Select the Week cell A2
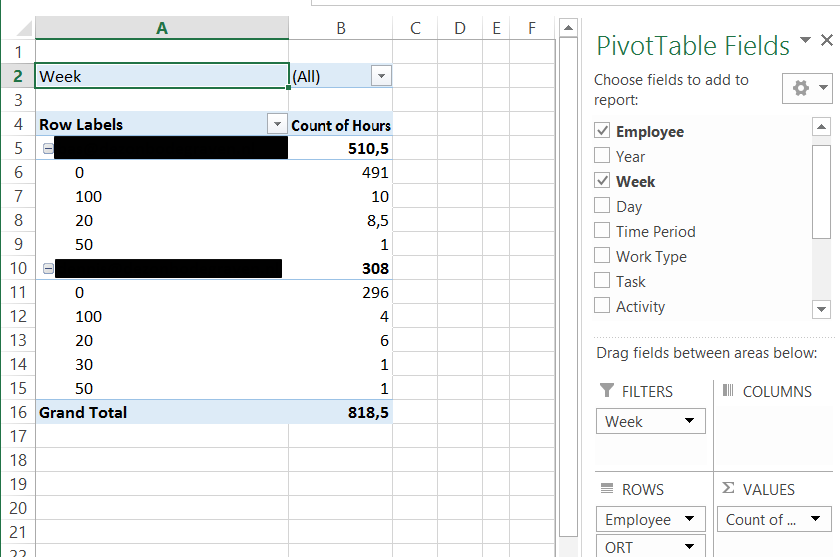 pos(162,76)
